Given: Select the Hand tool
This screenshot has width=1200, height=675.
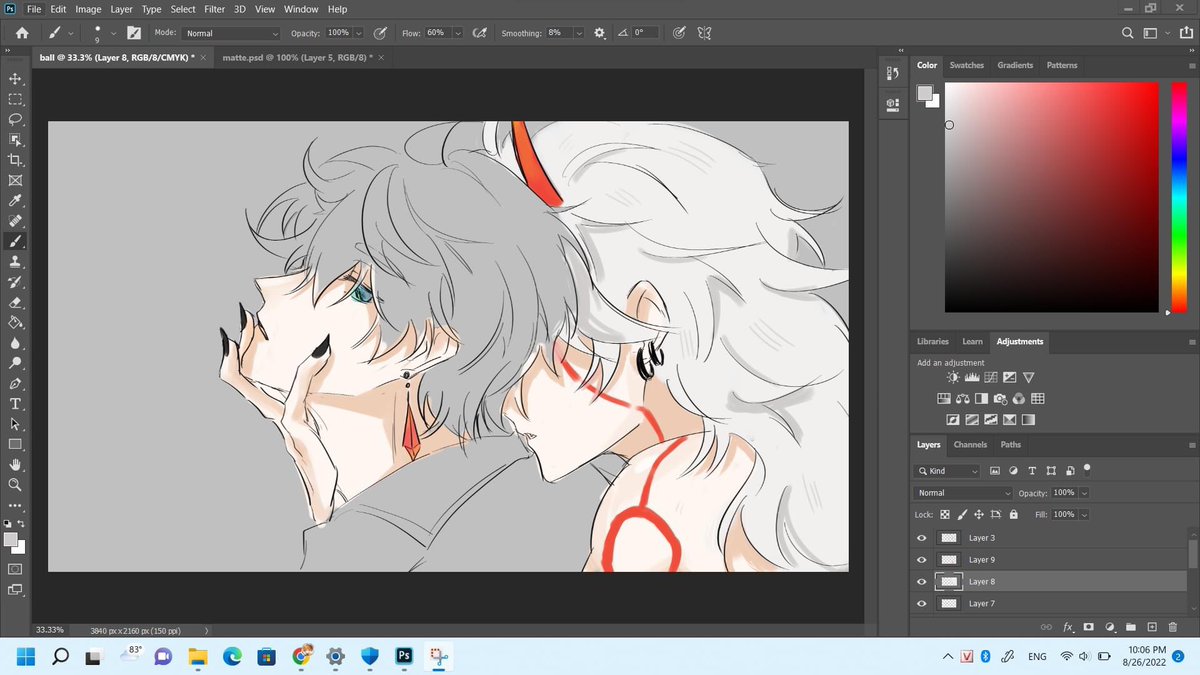Looking at the screenshot, I should (x=15, y=465).
